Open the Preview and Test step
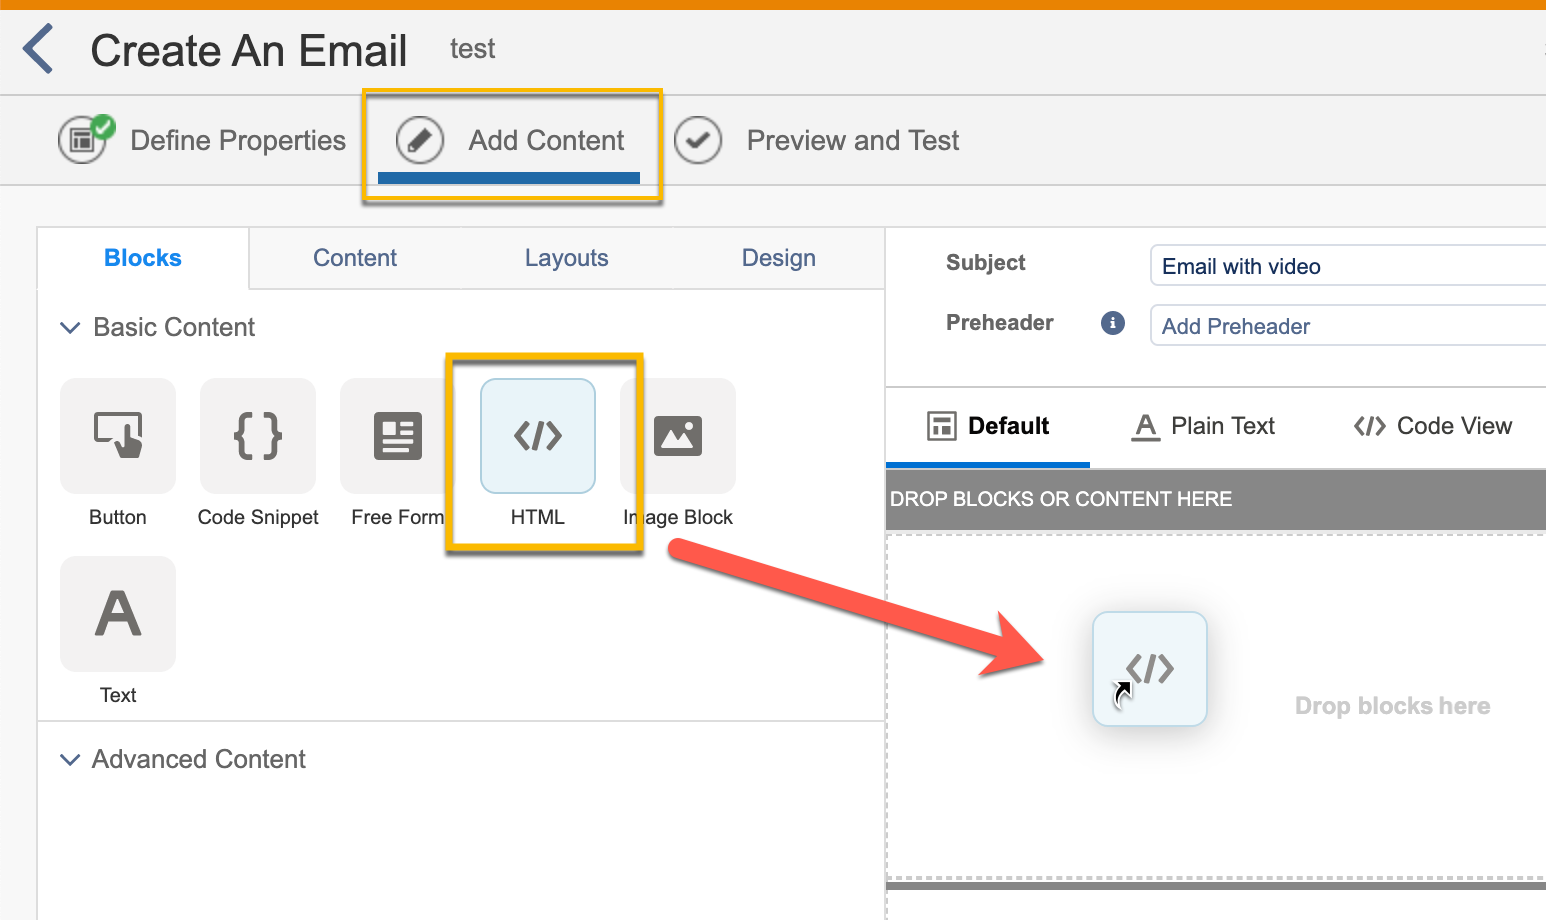1546x920 pixels. (x=816, y=140)
